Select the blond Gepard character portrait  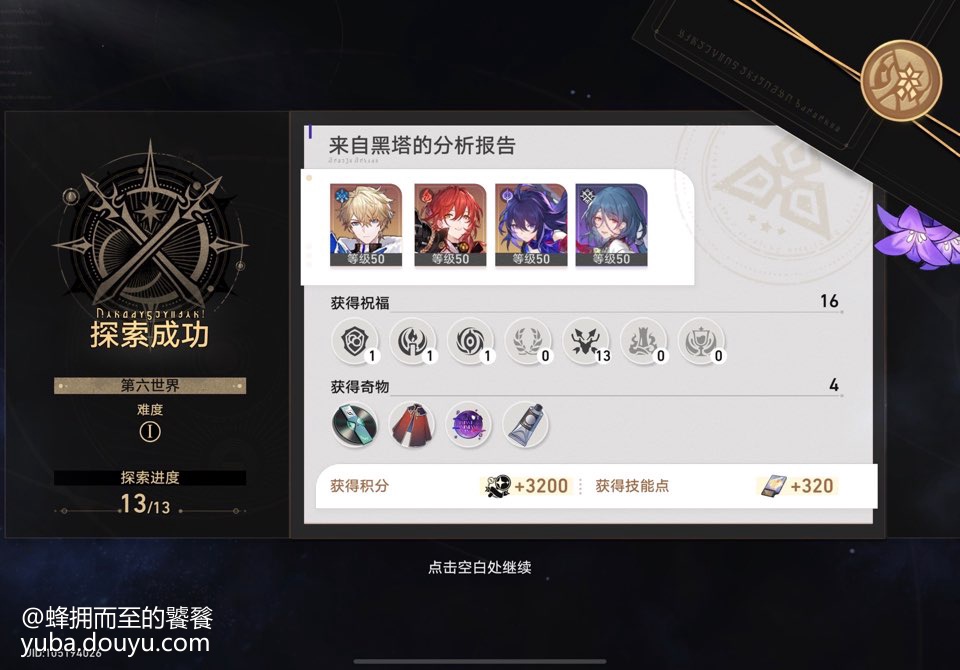click(x=366, y=225)
